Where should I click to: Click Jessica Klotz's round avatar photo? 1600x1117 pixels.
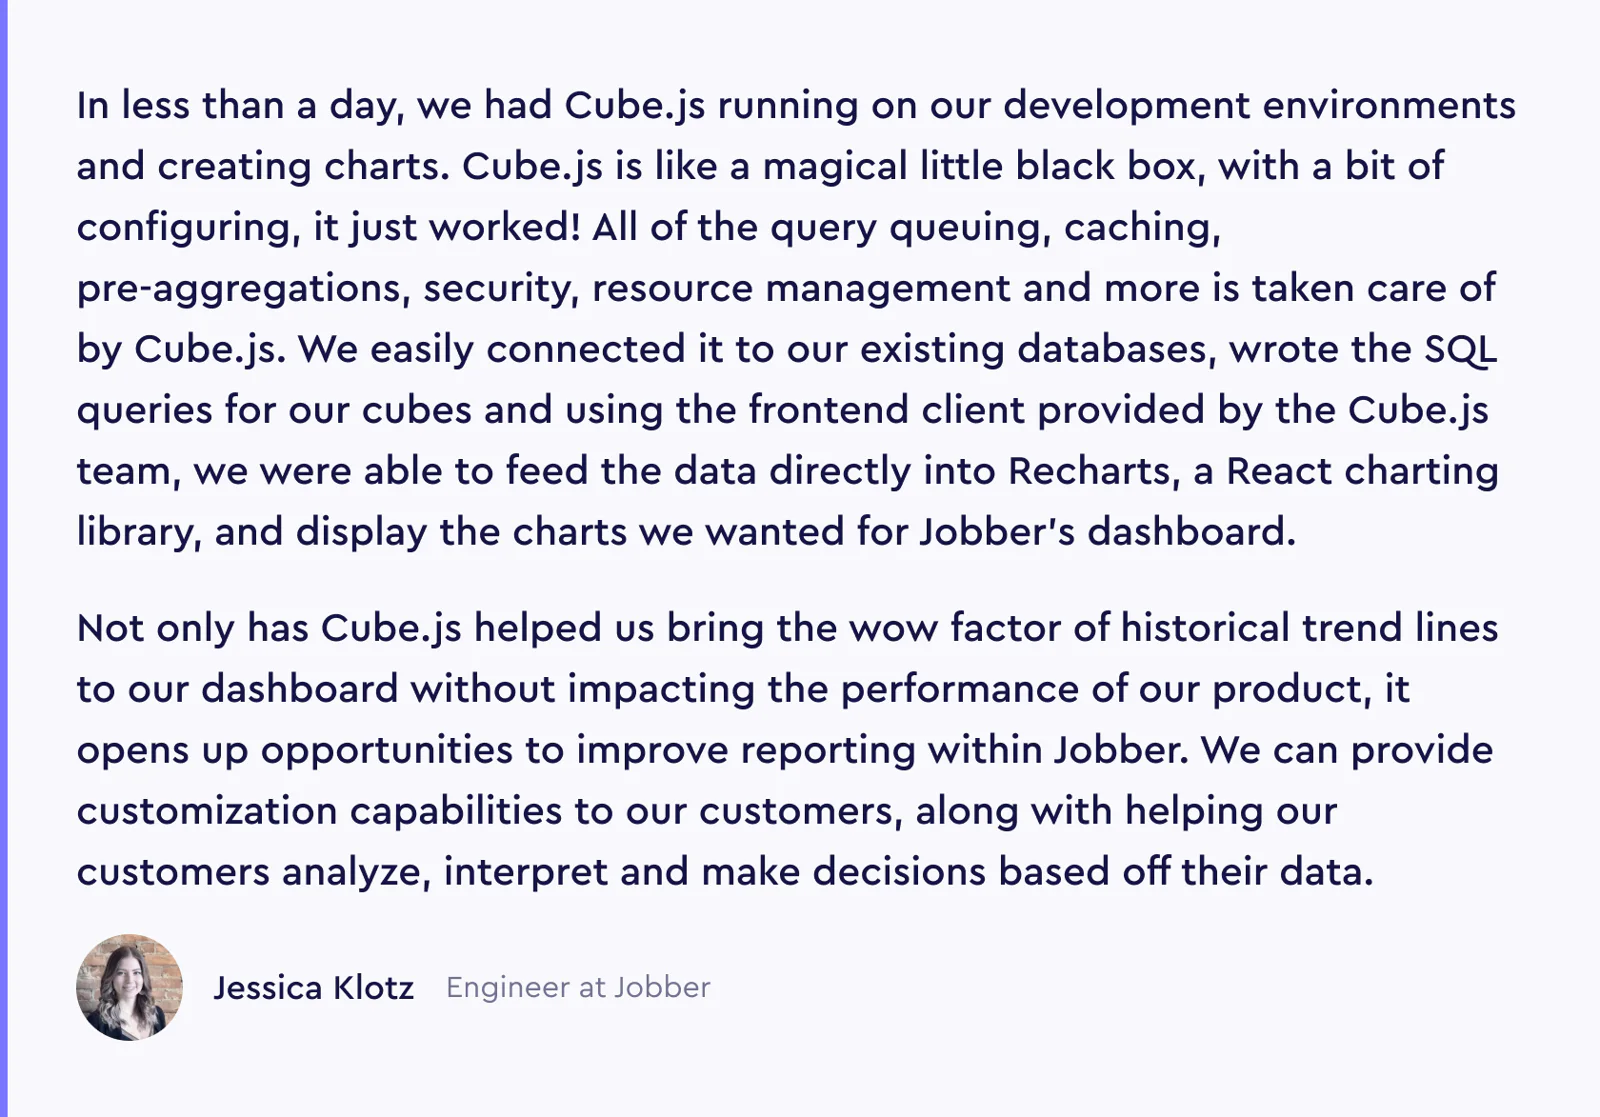(129, 987)
